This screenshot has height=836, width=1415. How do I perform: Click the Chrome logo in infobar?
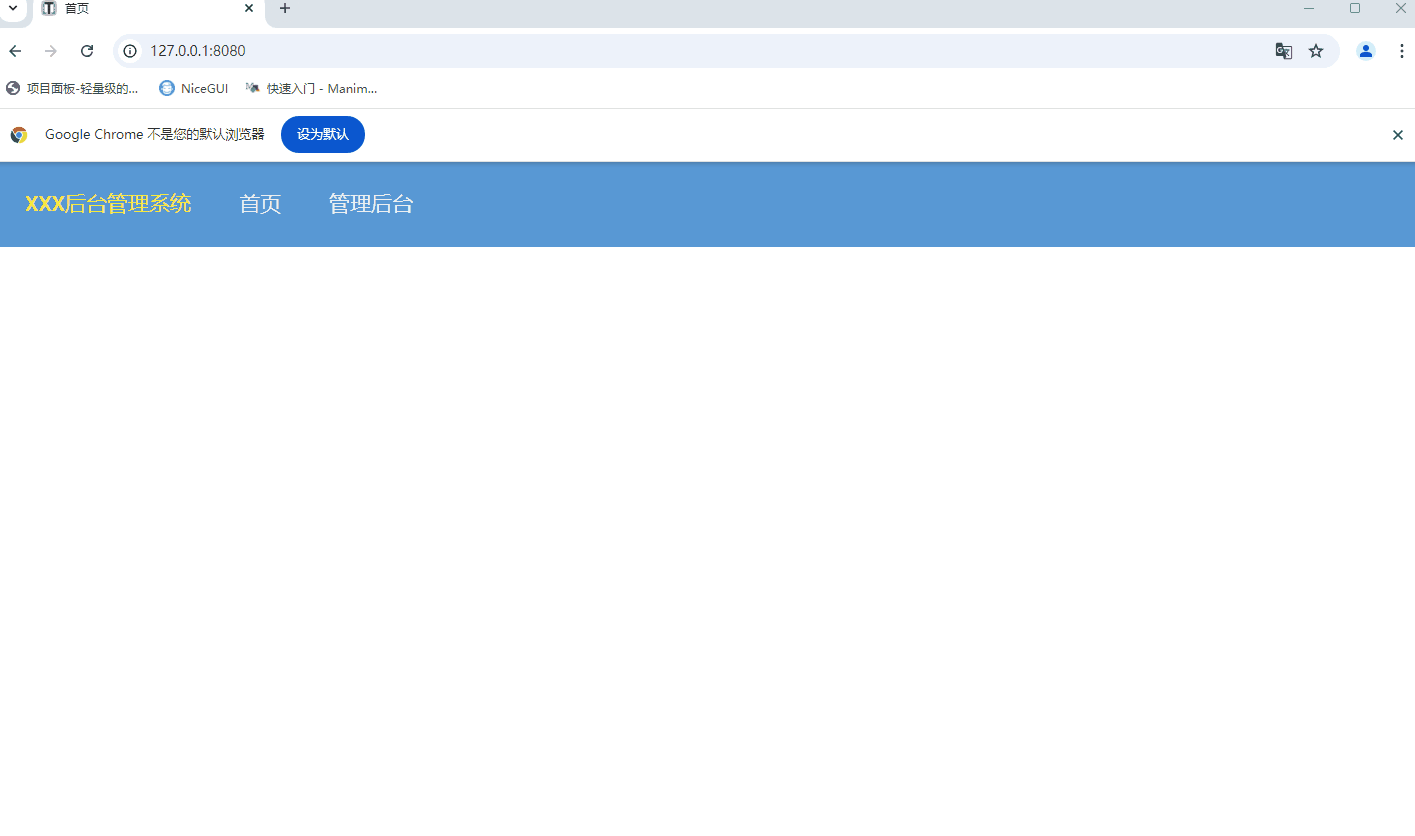click(x=19, y=135)
